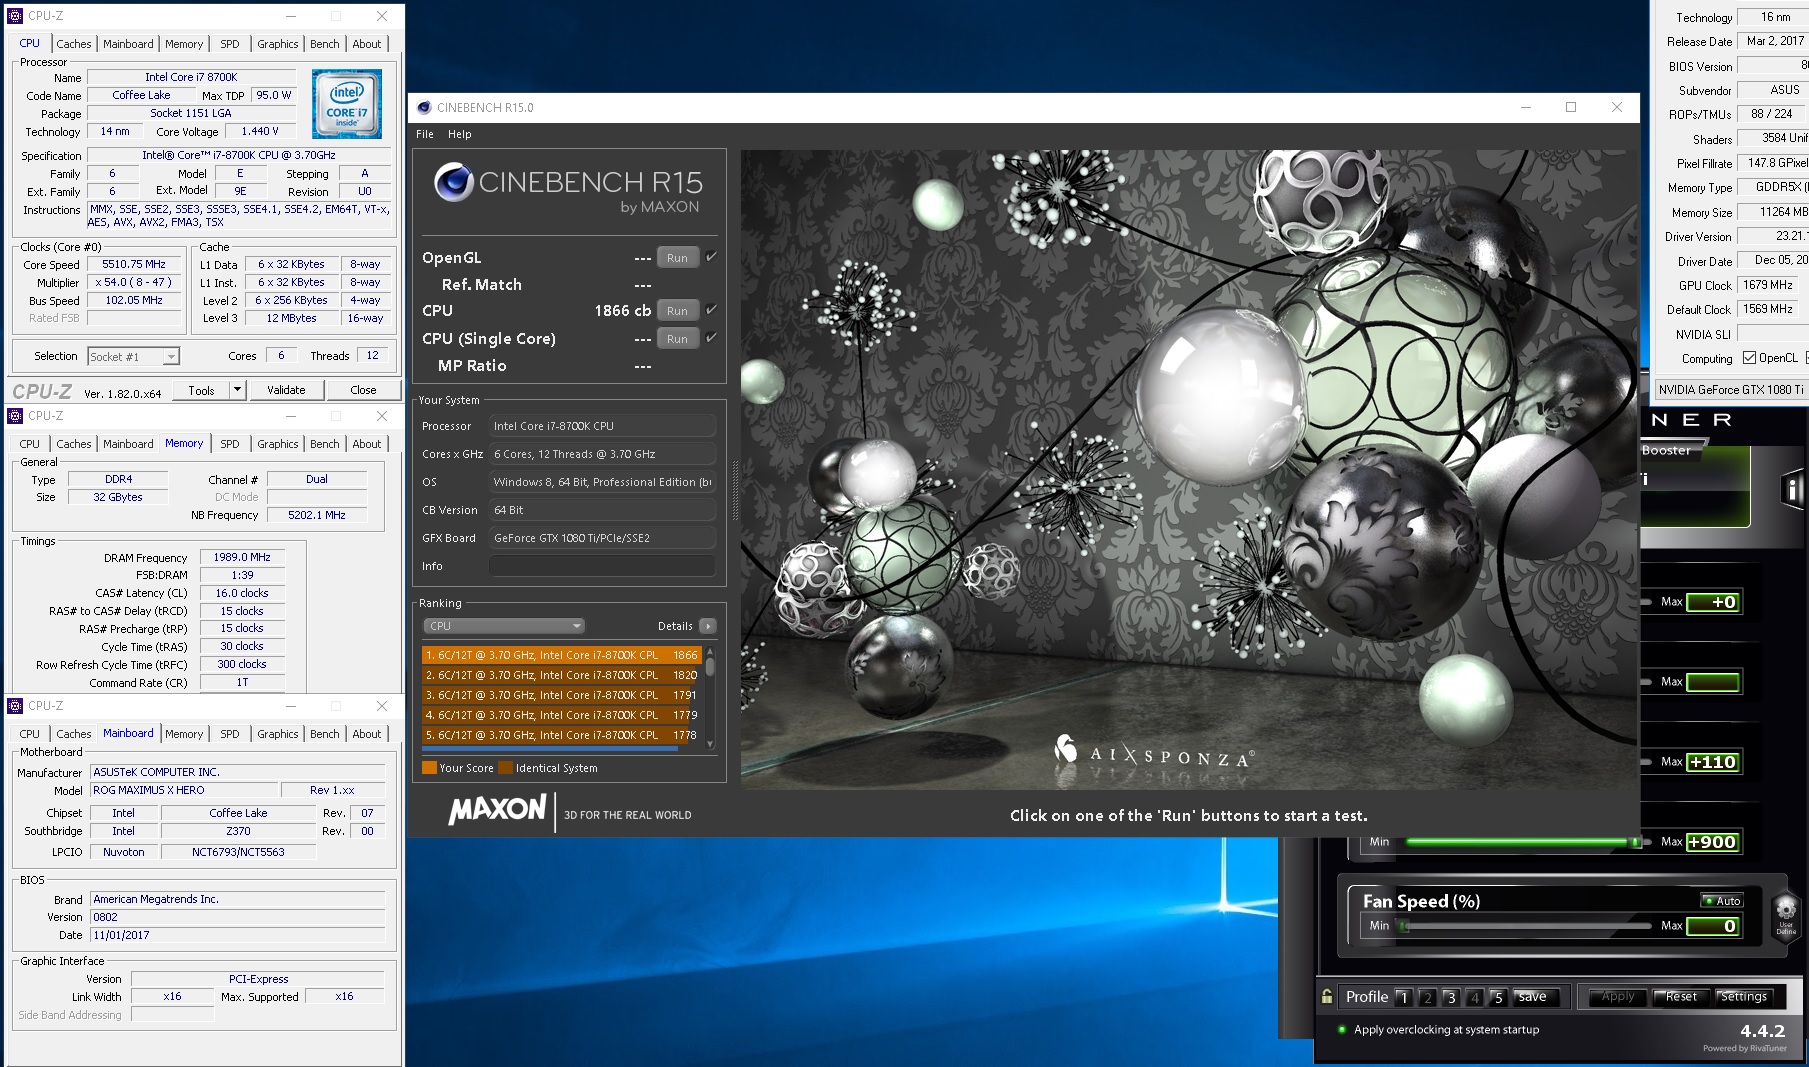1809x1067 pixels.
Task: Open the Ranking CPU dropdown
Action: coord(504,626)
